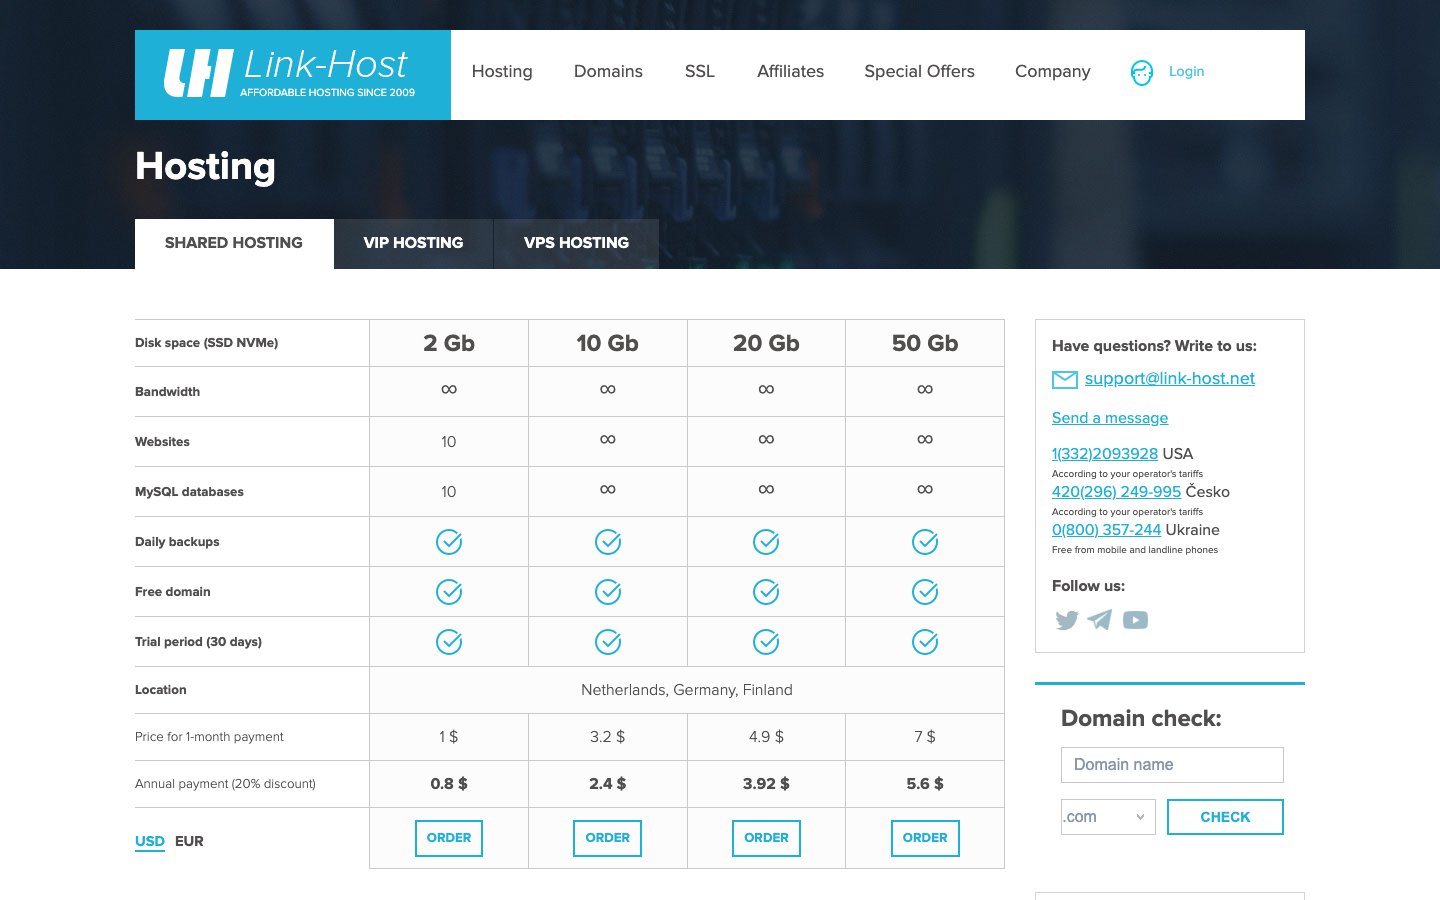Click the MySQL databases value 10 for 2 Gb plan
1440x900 pixels.
pyautogui.click(x=449, y=492)
